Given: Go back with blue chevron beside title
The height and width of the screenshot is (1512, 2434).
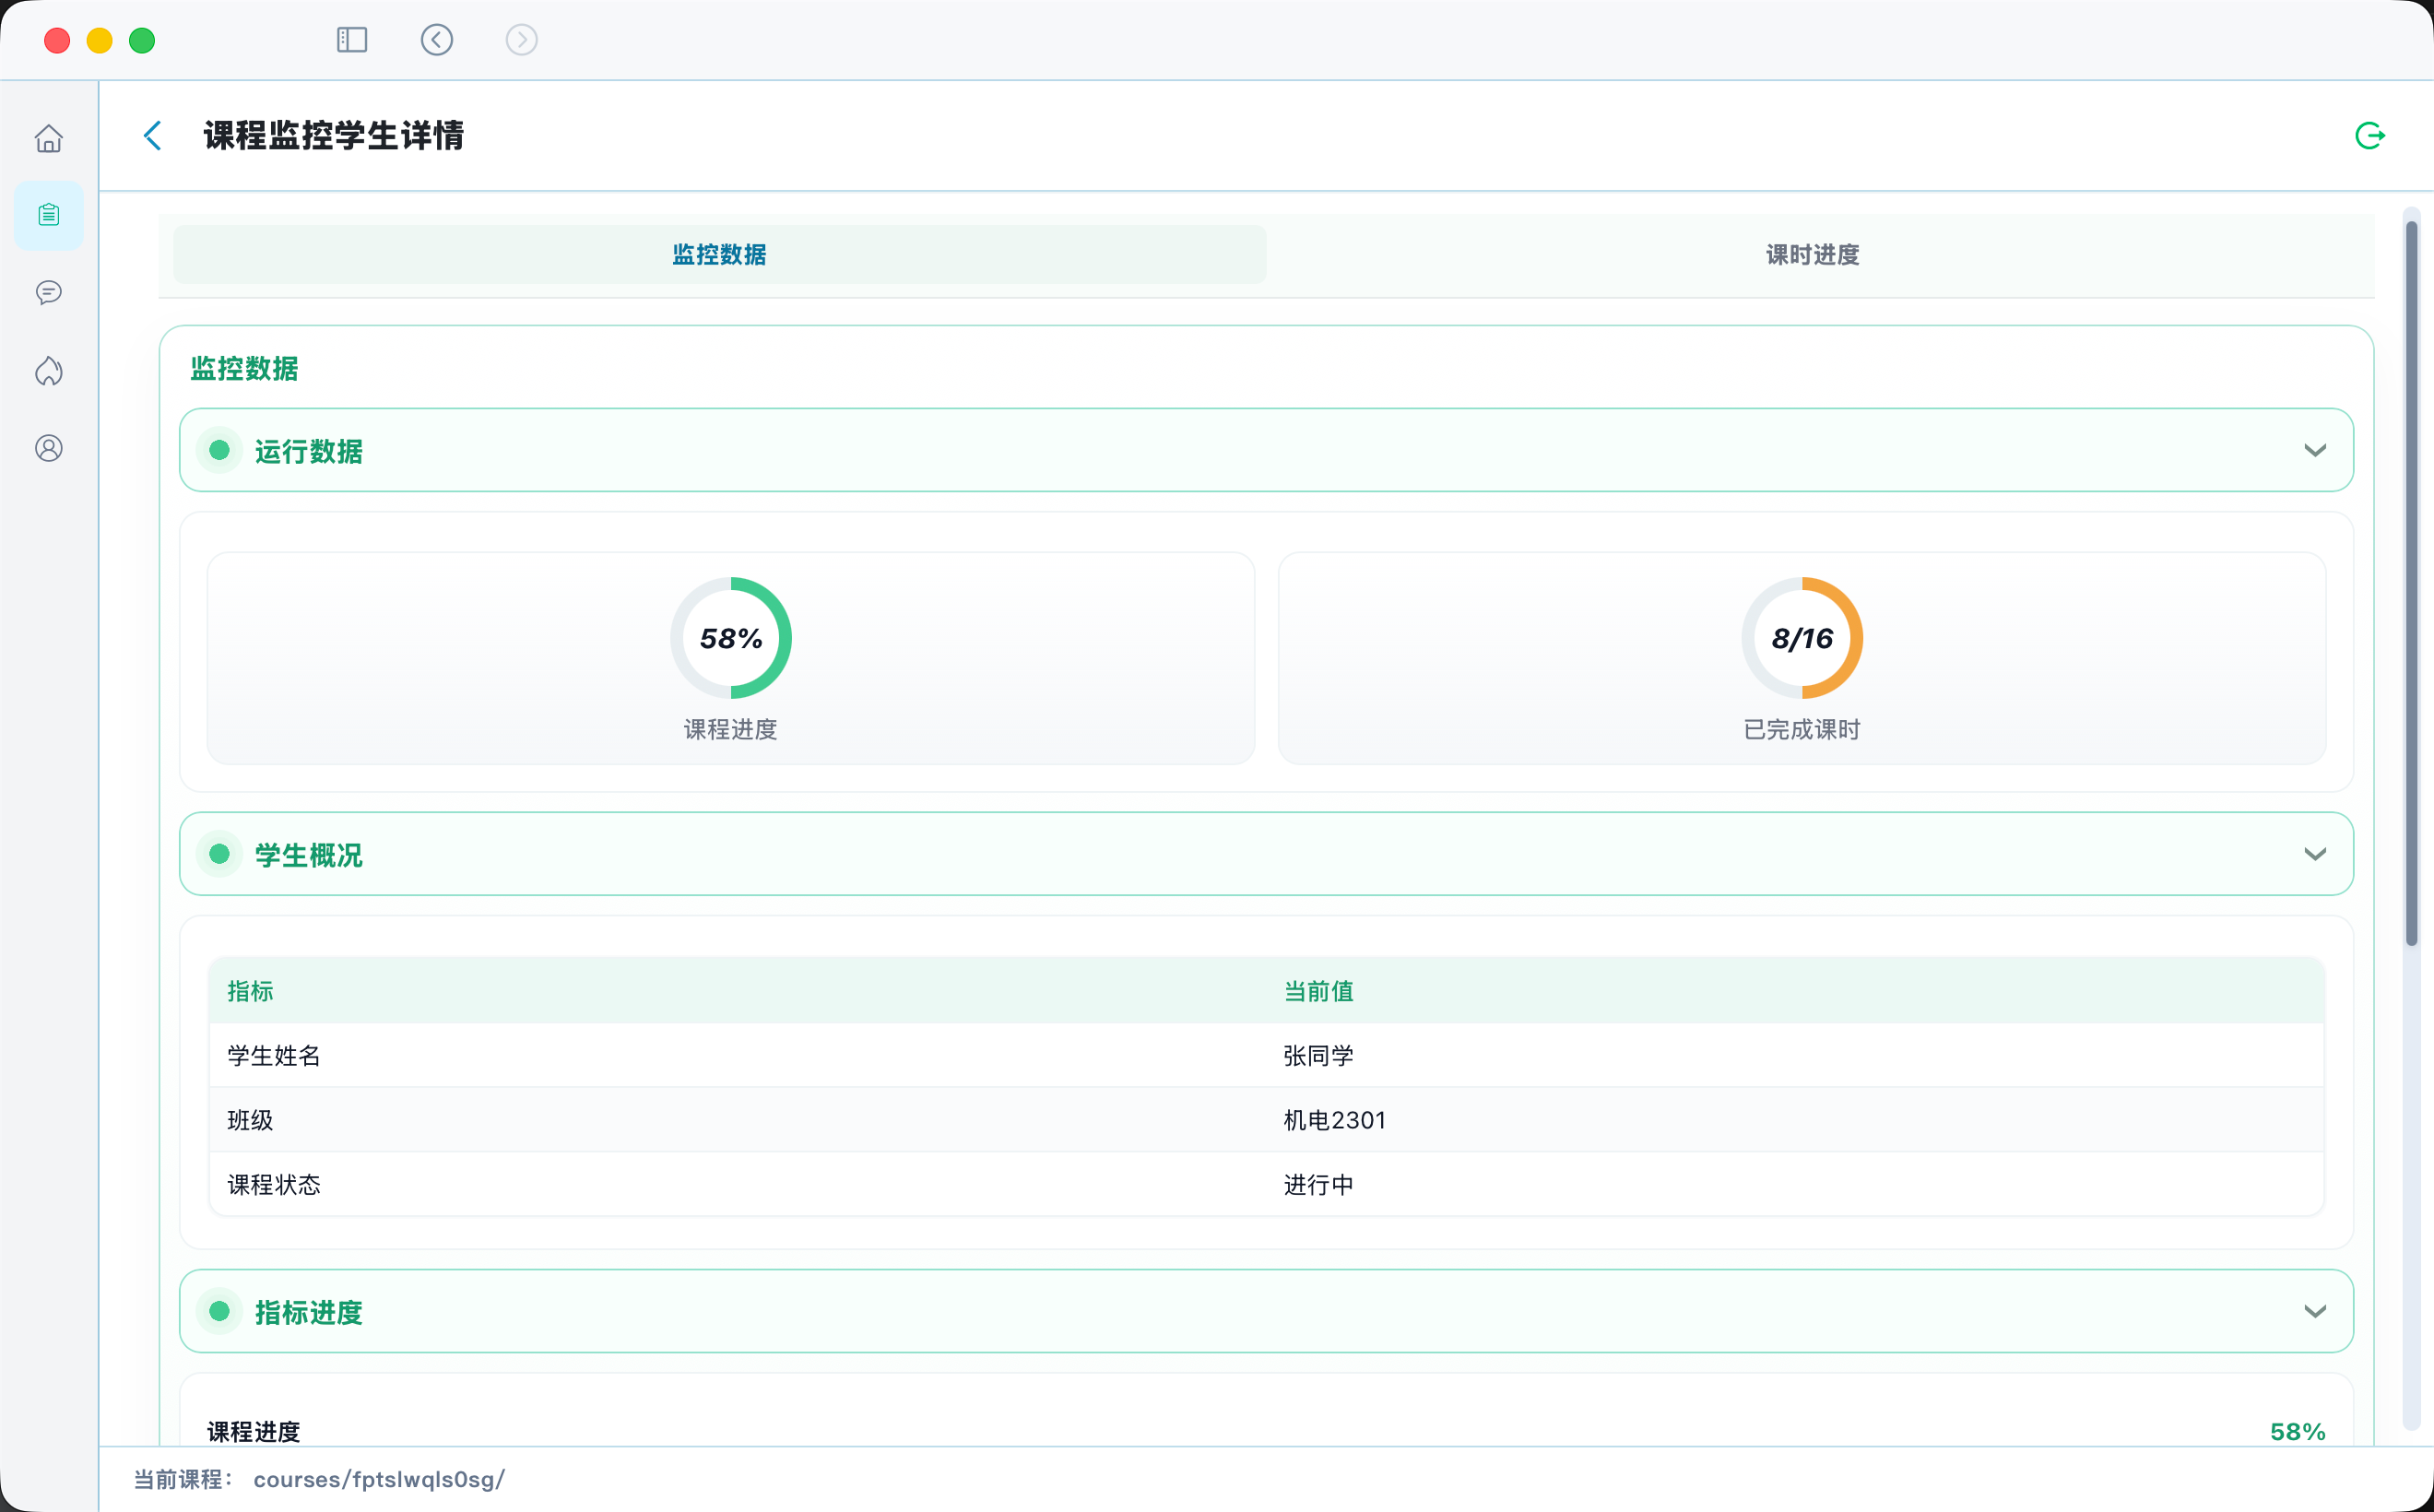Looking at the screenshot, I should pos(153,136).
